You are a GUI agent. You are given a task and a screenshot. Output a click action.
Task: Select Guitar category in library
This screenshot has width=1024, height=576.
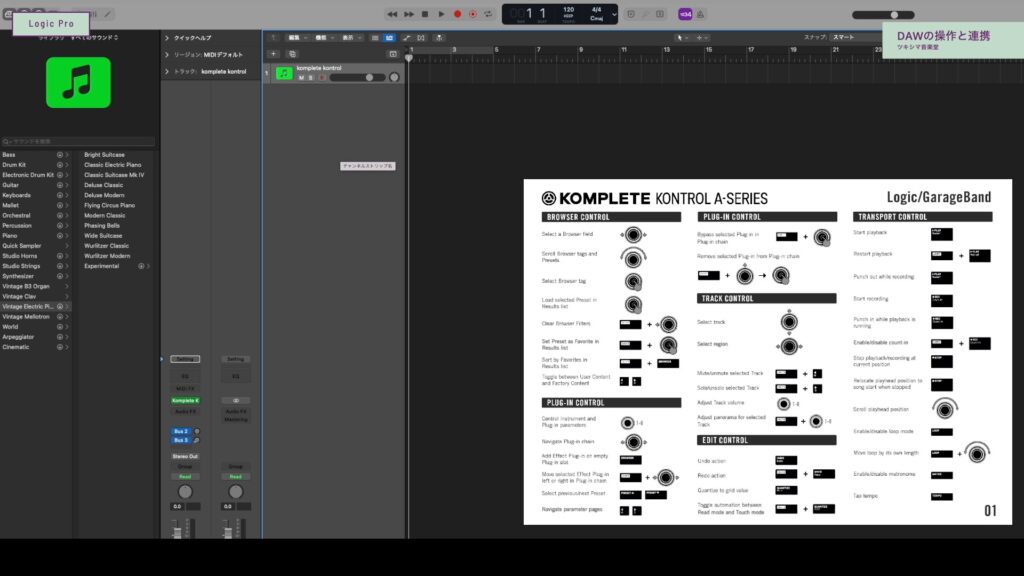10,185
